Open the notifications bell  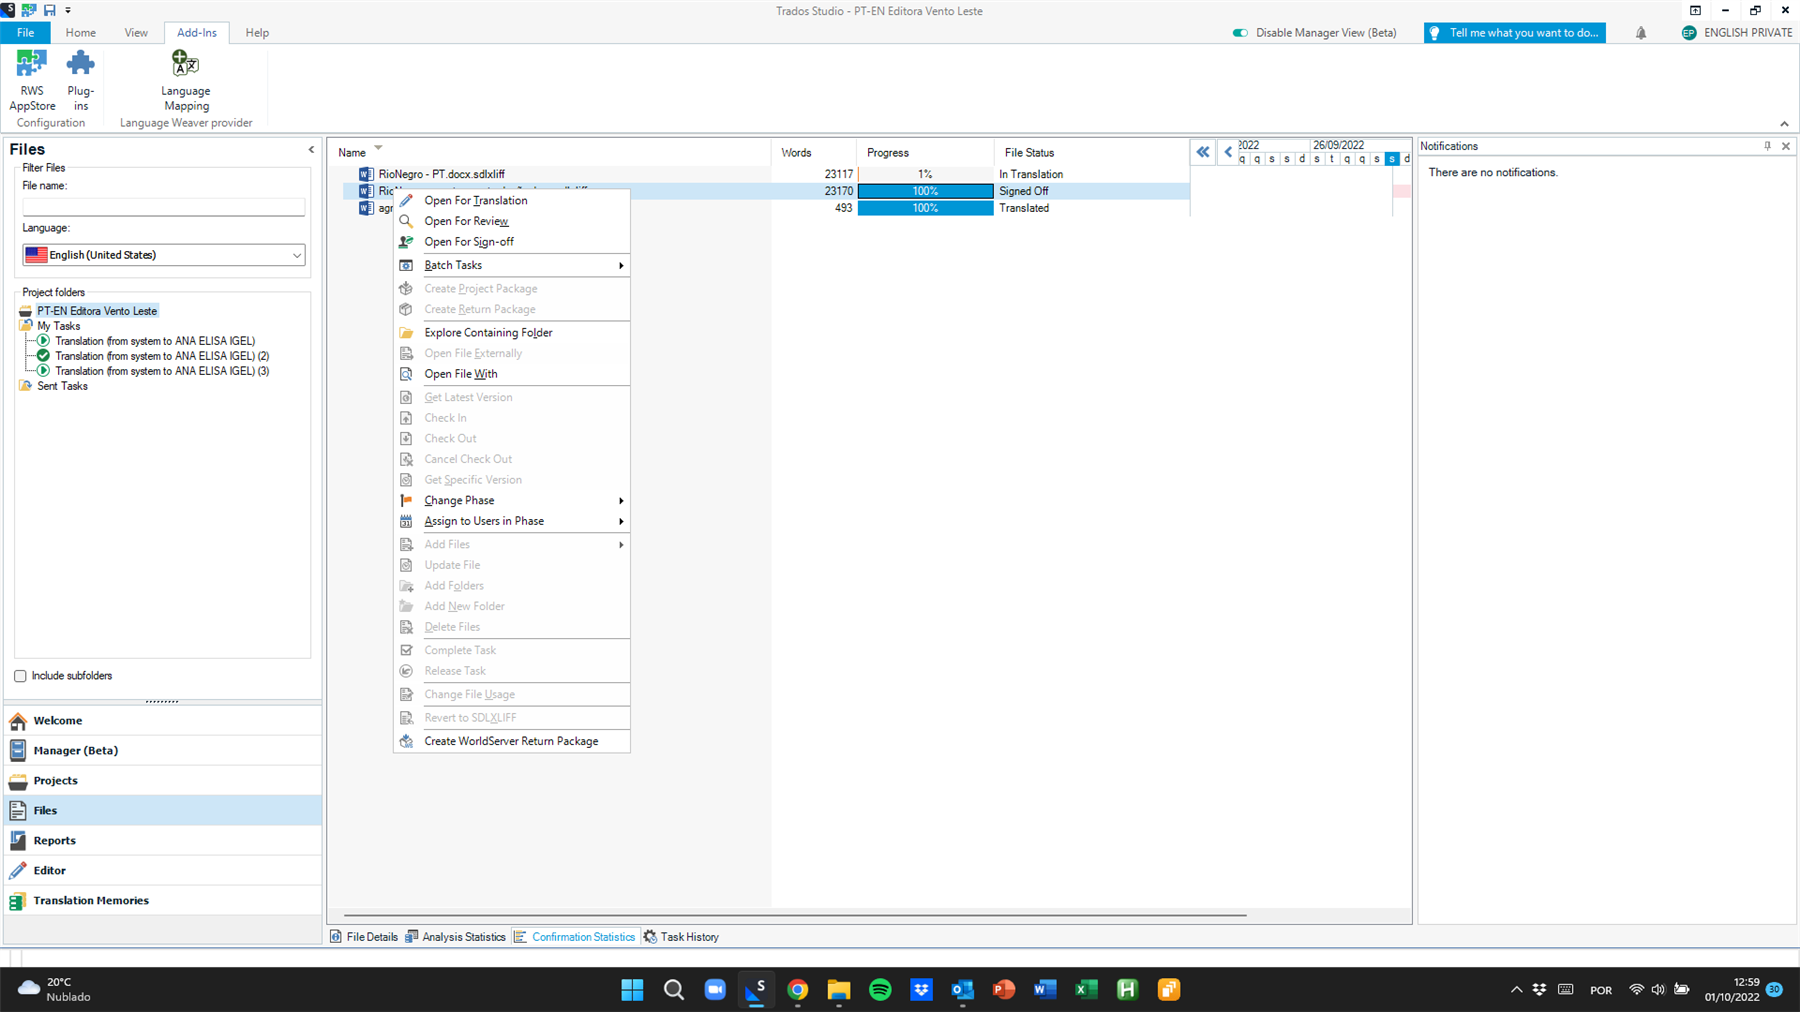[1641, 33]
